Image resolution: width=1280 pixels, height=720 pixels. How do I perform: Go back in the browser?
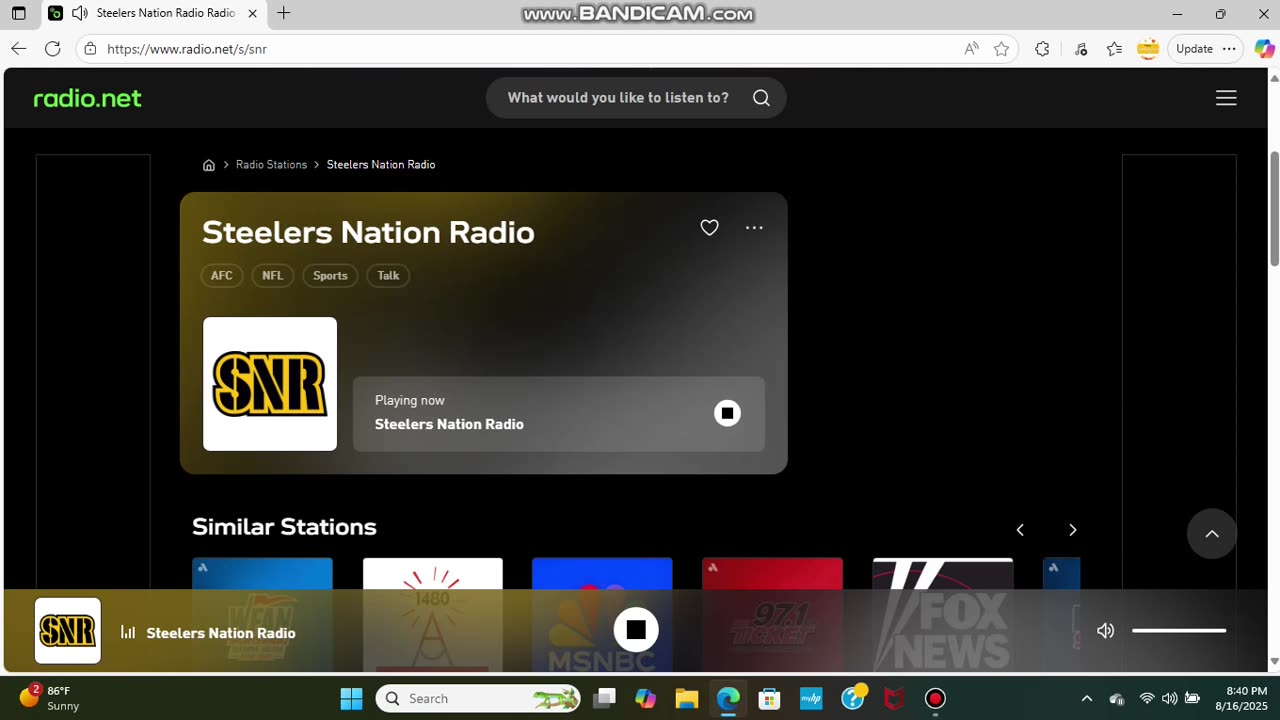point(19,48)
